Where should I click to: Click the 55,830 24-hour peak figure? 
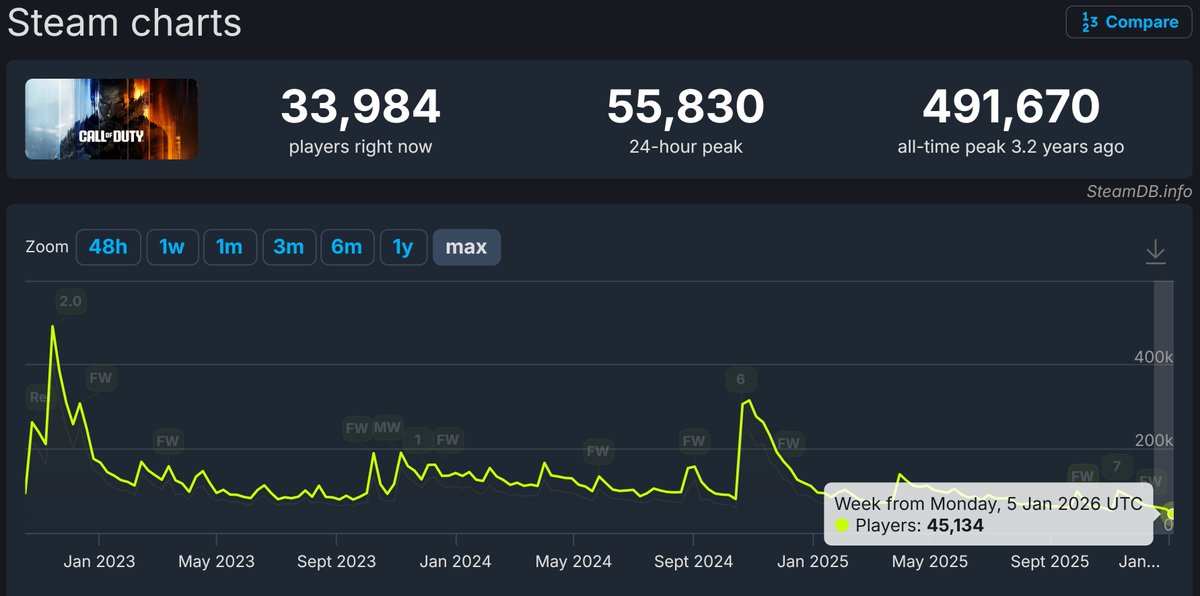click(x=686, y=107)
